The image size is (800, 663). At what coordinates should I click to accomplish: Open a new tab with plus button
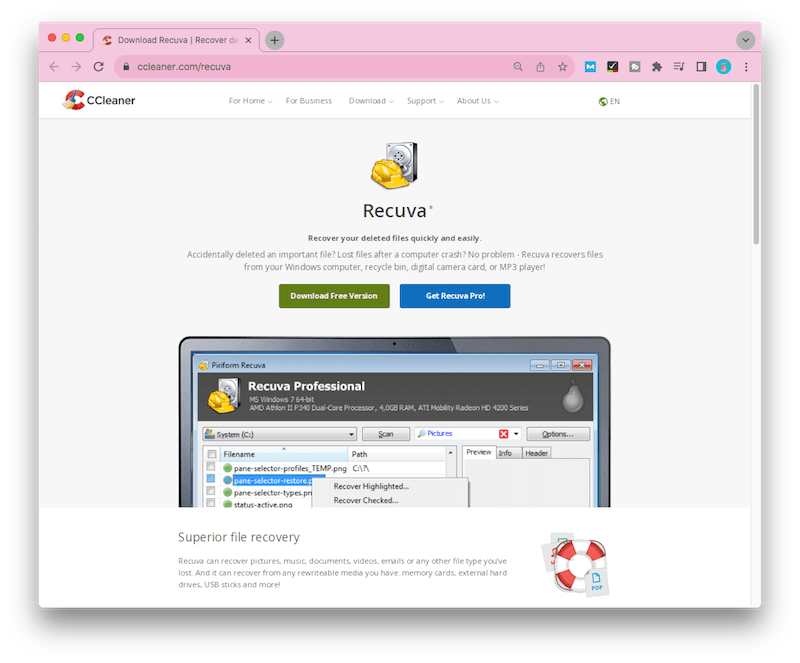coord(274,40)
